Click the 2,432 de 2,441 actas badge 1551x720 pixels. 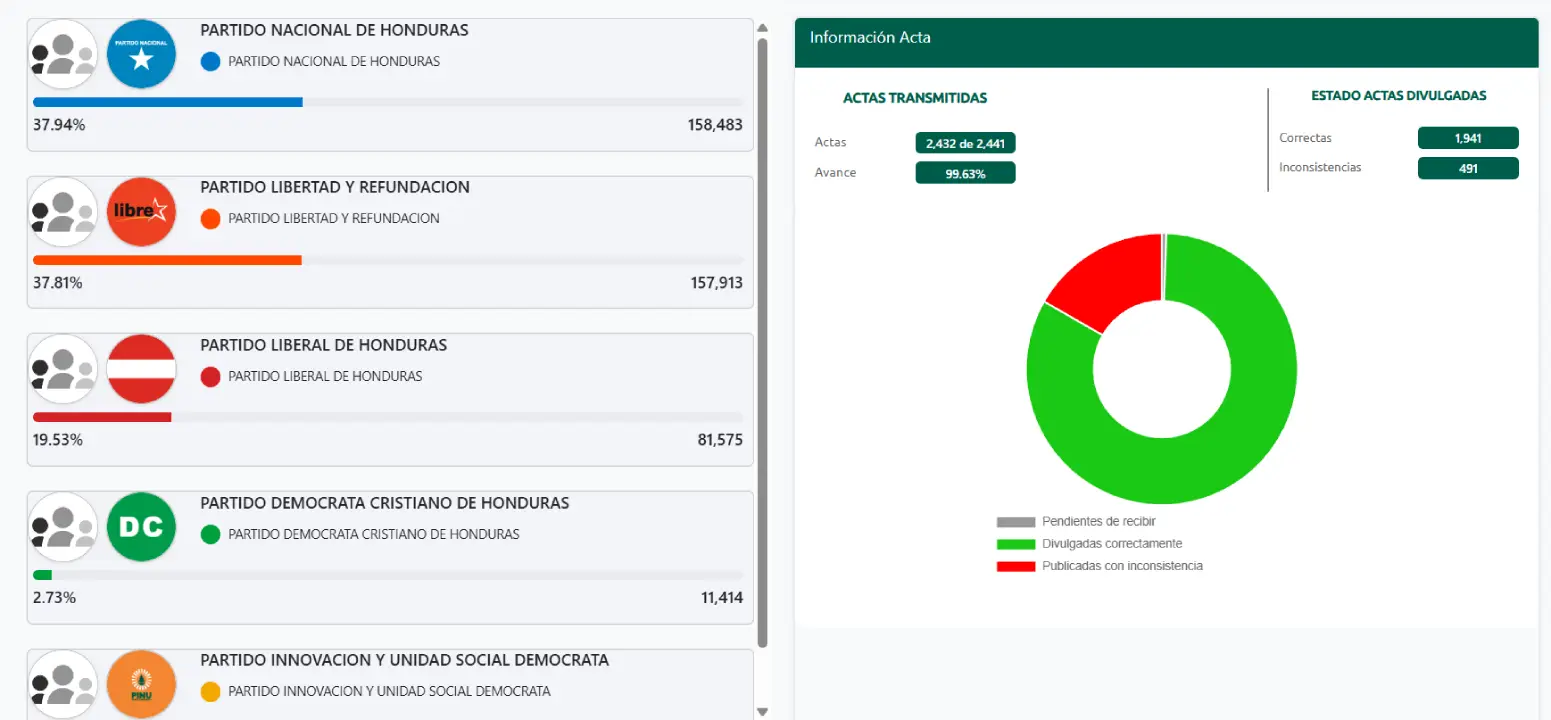pyautogui.click(x=965, y=143)
